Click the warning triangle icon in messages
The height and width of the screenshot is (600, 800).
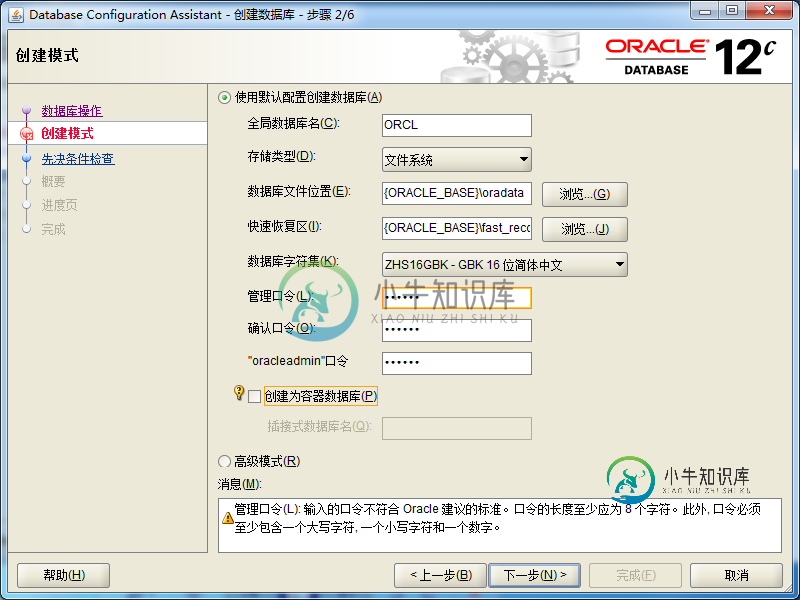pyautogui.click(x=228, y=518)
